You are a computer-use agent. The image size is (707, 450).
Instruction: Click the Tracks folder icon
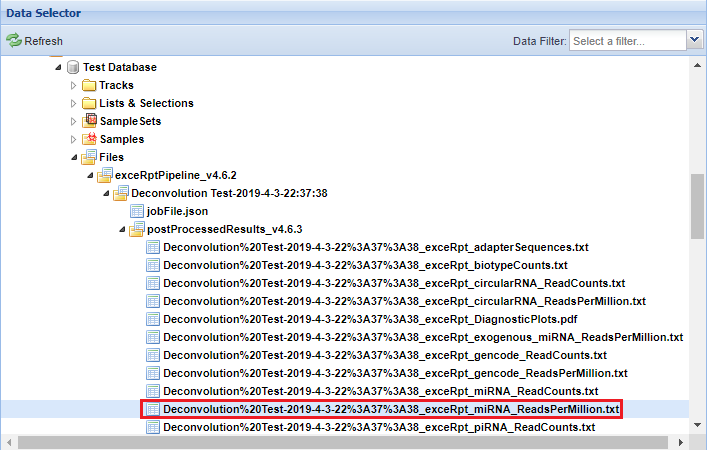pyautogui.click(x=89, y=85)
